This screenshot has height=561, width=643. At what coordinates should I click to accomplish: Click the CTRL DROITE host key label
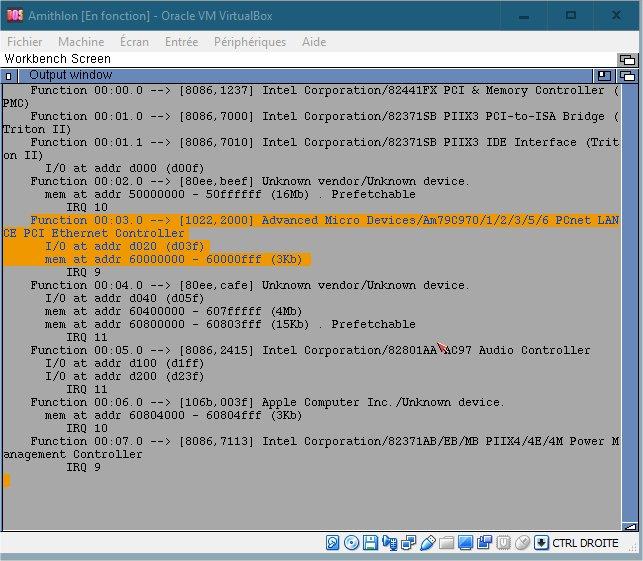(x=585, y=543)
